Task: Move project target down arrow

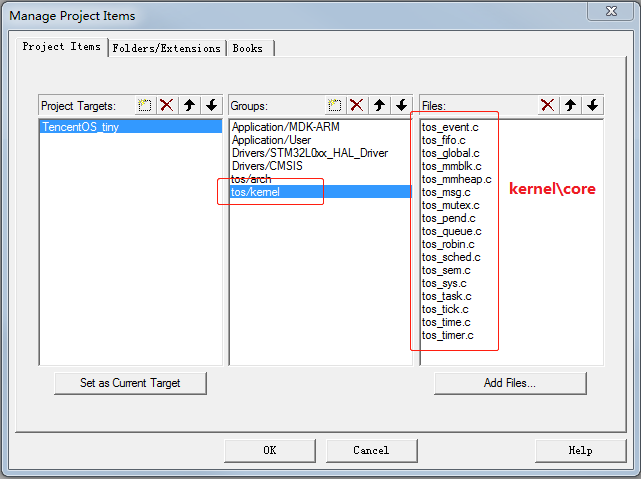Action: pos(211,105)
